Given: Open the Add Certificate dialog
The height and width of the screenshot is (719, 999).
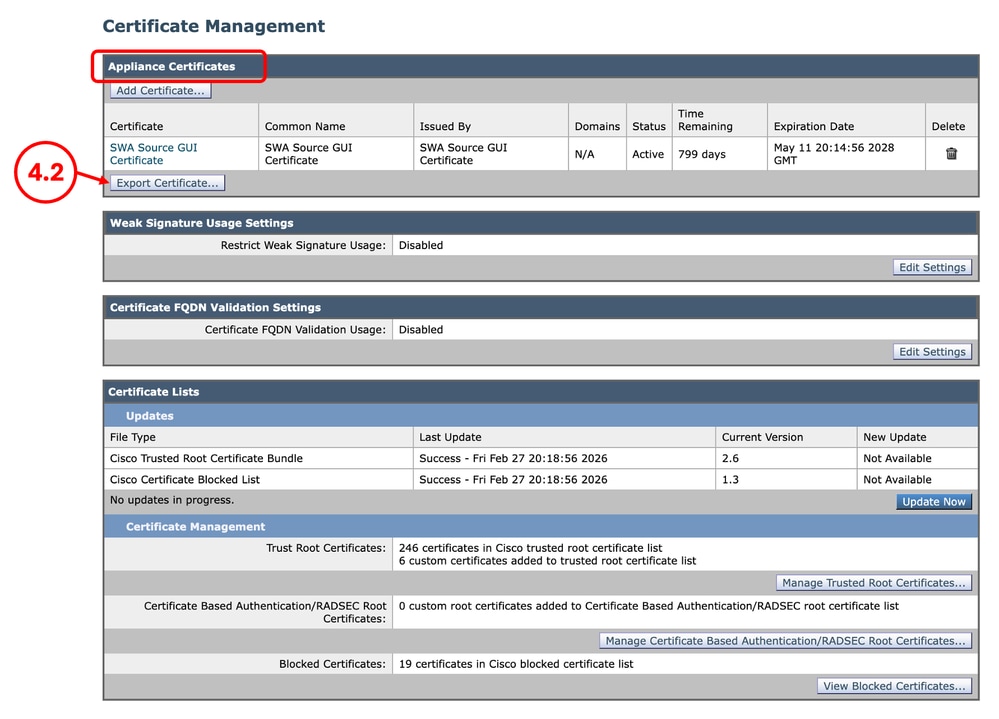Looking at the screenshot, I should point(158,90).
